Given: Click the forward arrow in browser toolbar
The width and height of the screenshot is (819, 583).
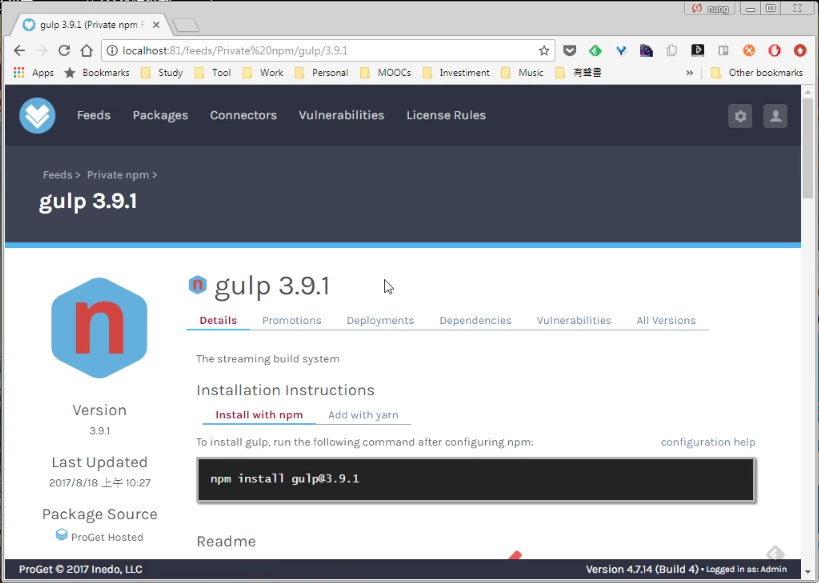Looking at the screenshot, I should tap(42, 51).
